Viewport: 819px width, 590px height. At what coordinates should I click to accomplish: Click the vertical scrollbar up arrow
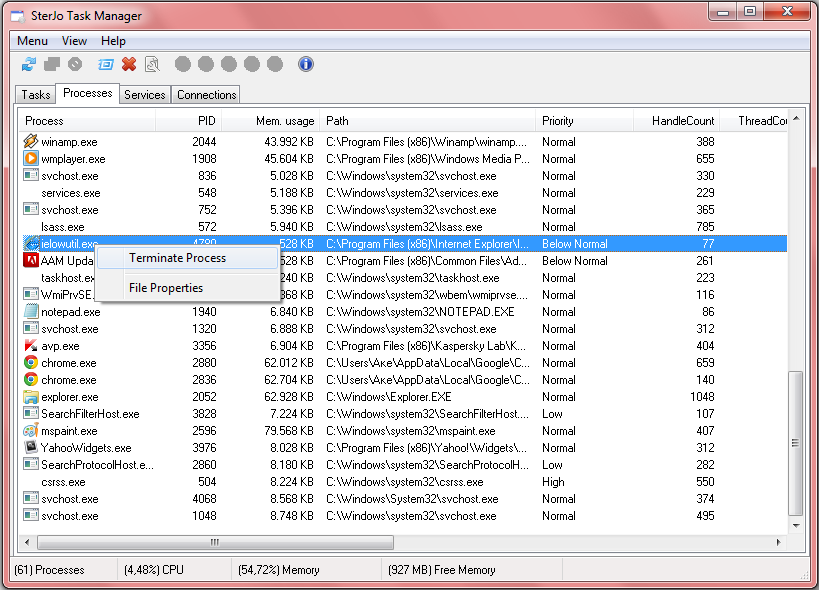[x=796, y=119]
